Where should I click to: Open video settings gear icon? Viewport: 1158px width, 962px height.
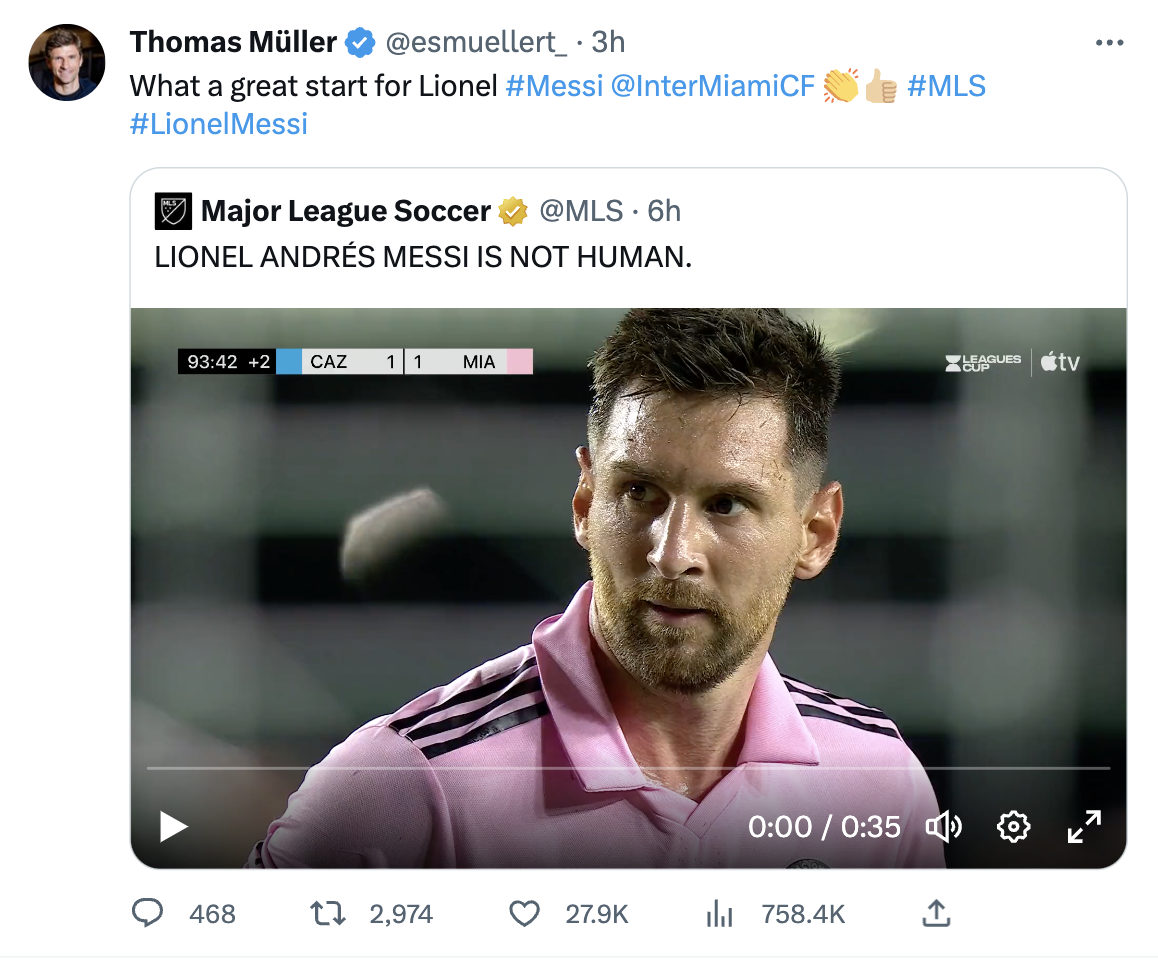point(1013,826)
